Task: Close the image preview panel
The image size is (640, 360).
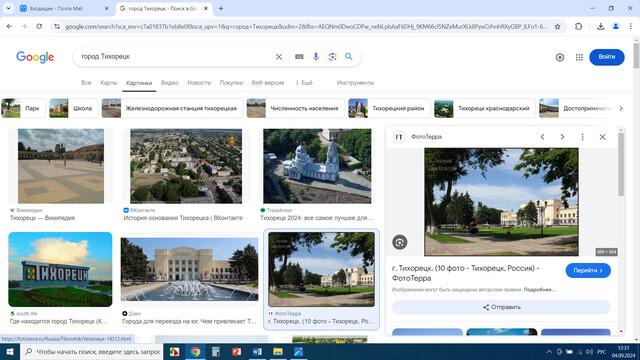Action: coord(602,137)
